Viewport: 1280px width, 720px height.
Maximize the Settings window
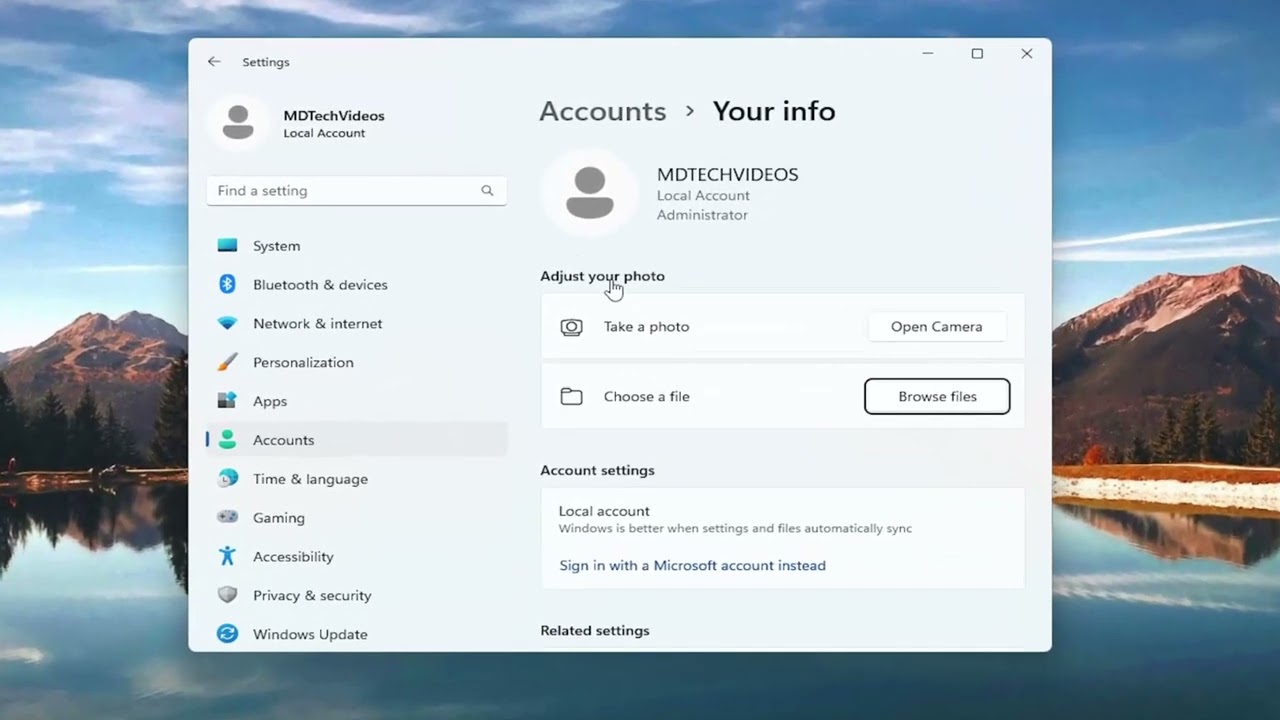pos(977,54)
